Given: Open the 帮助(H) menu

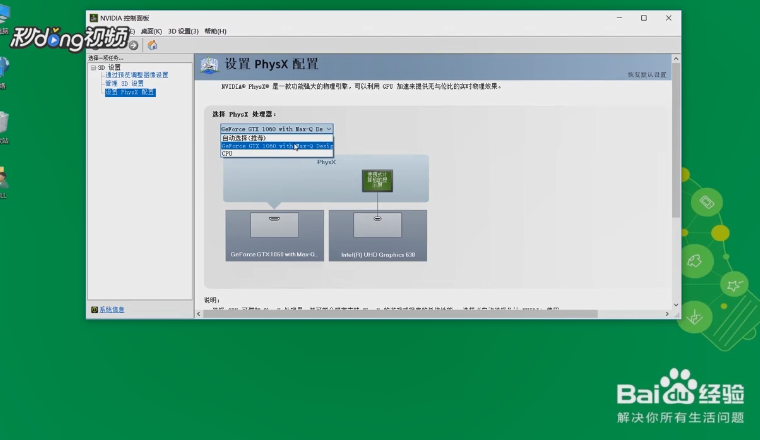Looking at the screenshot, I should click(x=215, y=31).
